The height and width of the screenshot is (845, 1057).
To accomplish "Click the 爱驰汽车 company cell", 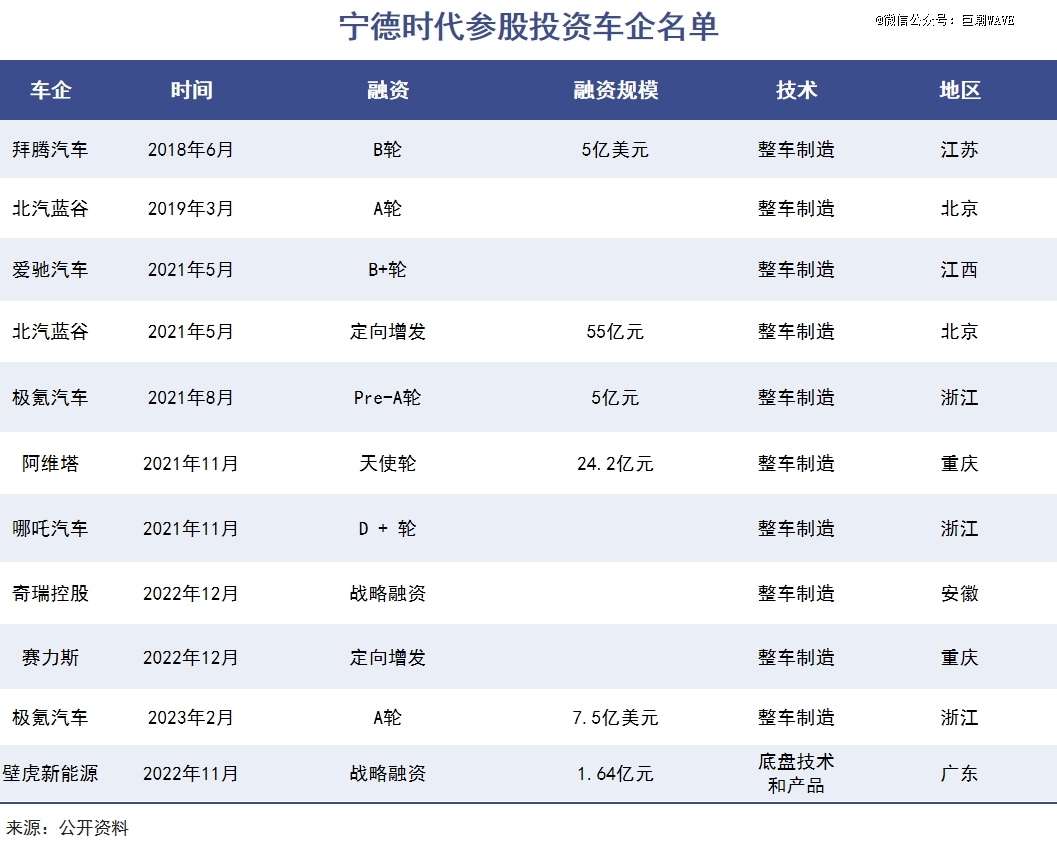I will [50, 269].
